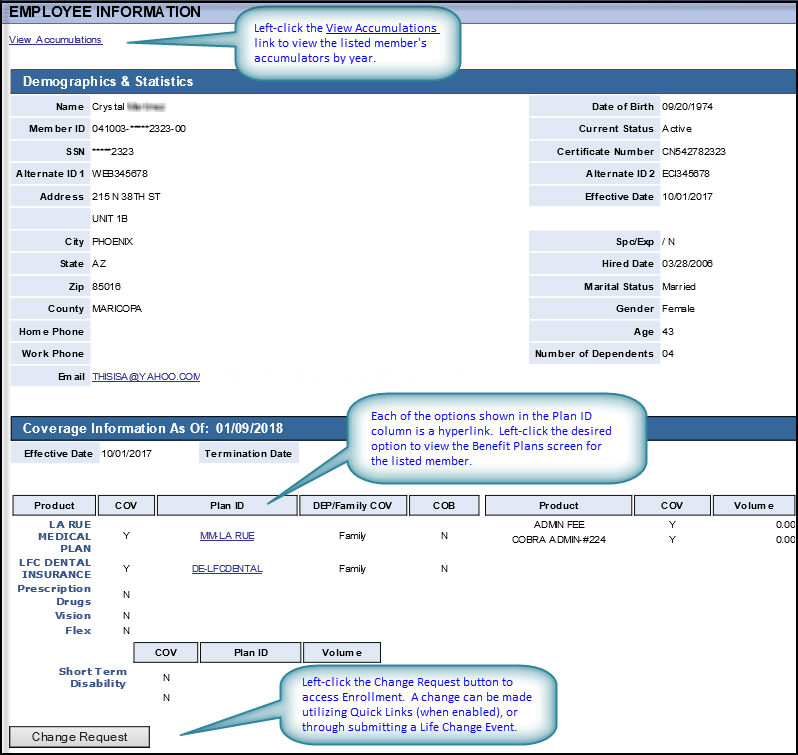The height and width of the screenshot is (755, 798).
Task: Select the Member ID value
Action: [x=138, y=129]
